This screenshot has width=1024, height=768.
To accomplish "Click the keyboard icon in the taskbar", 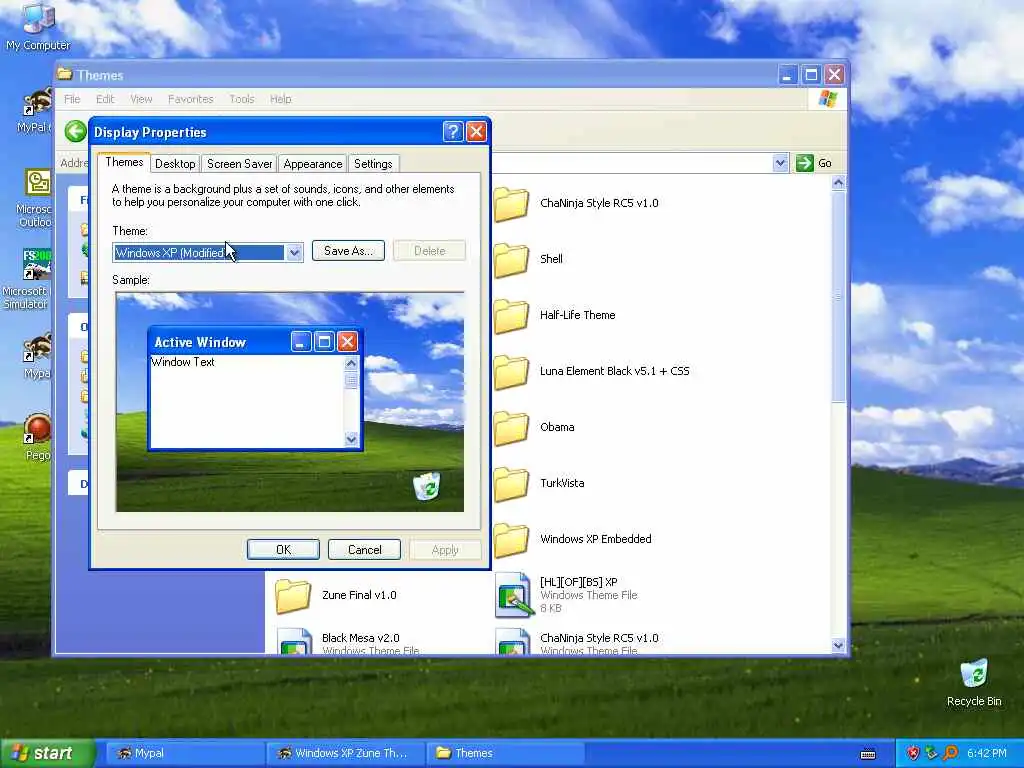I will click(x=868, y=754).
